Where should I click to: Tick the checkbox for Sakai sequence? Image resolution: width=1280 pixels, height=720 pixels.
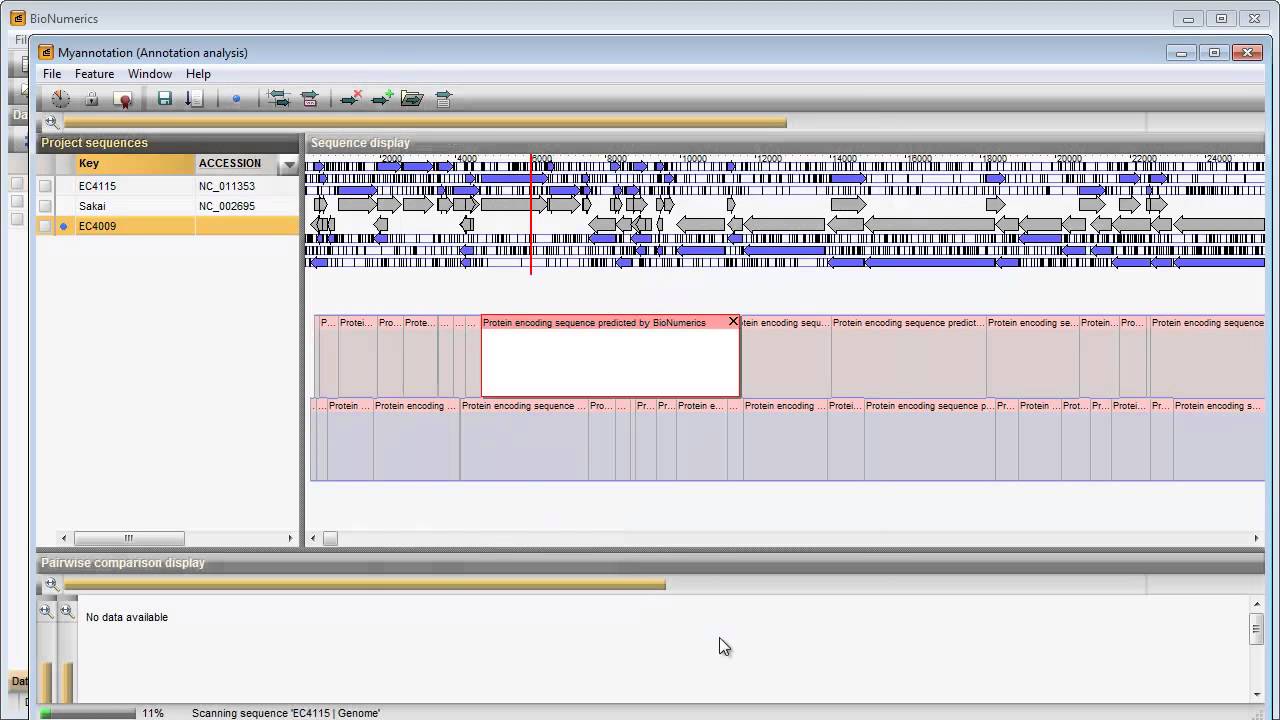[45, 206]
